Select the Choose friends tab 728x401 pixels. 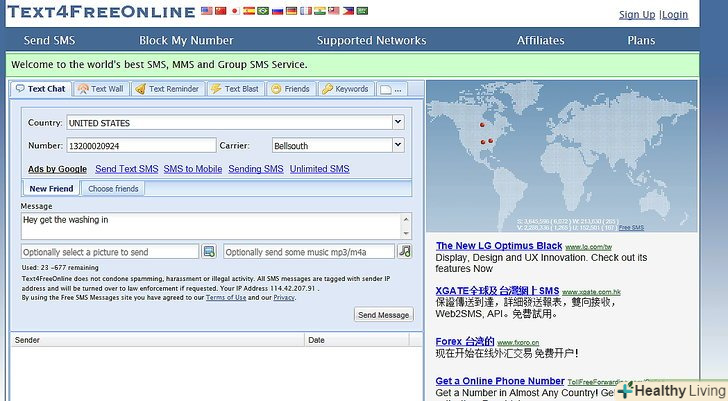(x=113, y=188)
